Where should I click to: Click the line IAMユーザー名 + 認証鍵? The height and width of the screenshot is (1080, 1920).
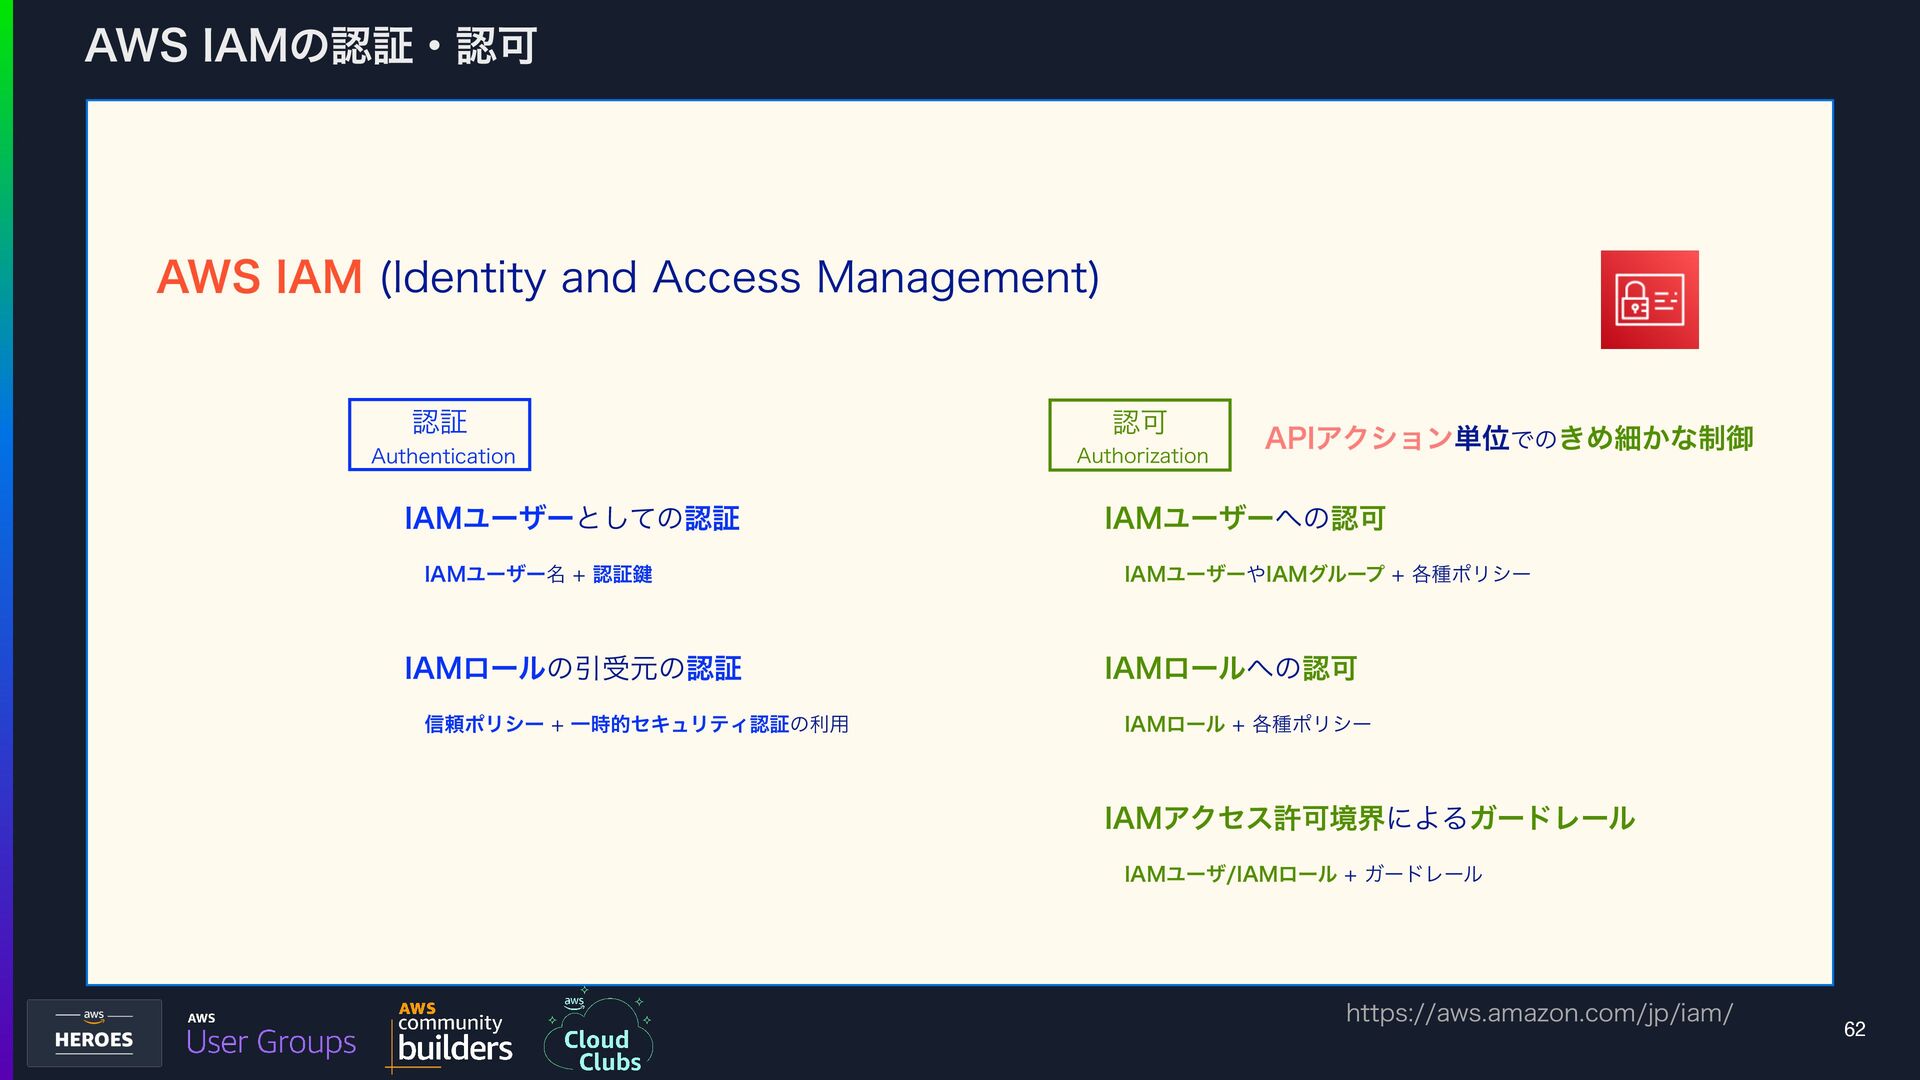click(x=538, y=574)
